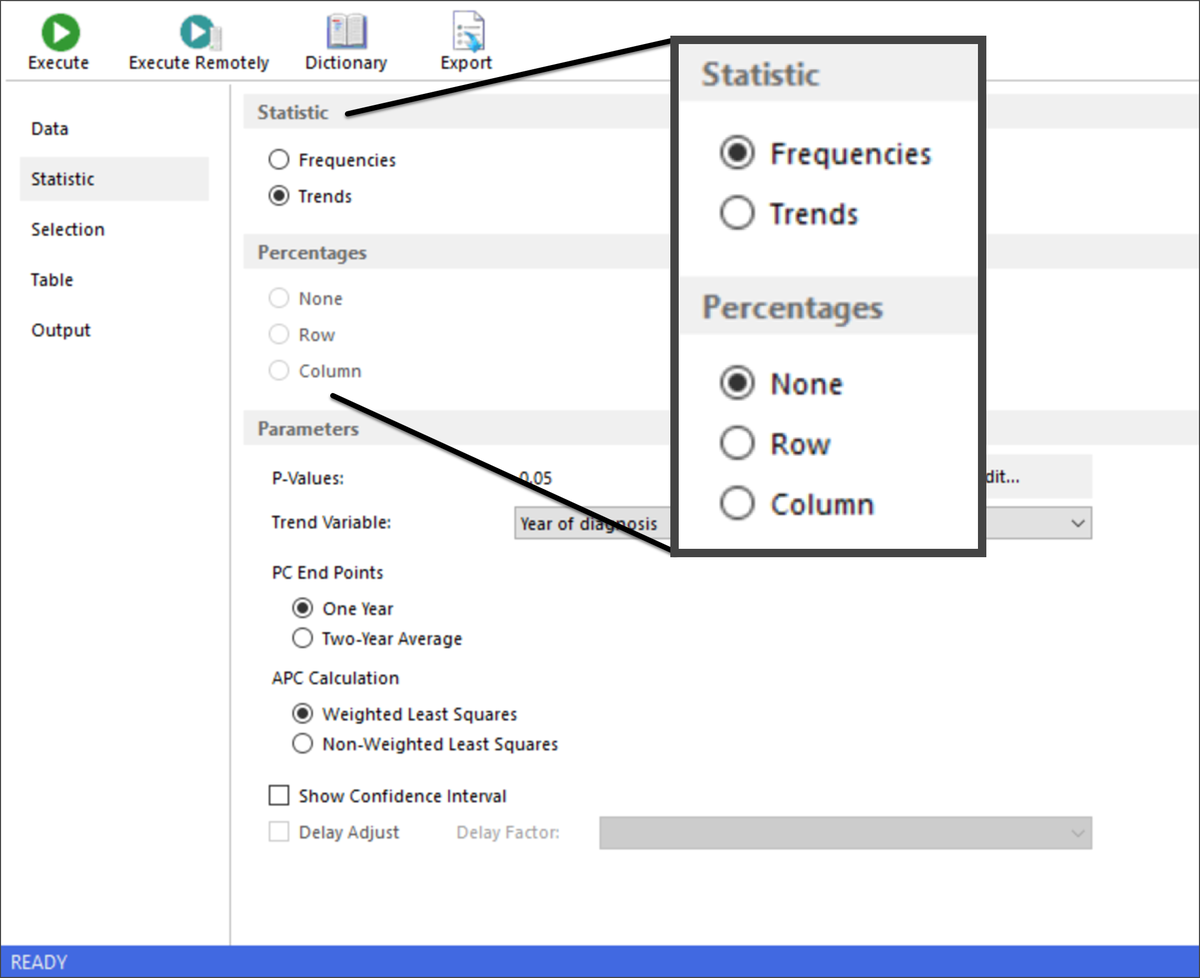Viewport: 1200px width, 978px height.
Task: Toggle the Delay Adjust checkbox
Action: coord(279,832)
